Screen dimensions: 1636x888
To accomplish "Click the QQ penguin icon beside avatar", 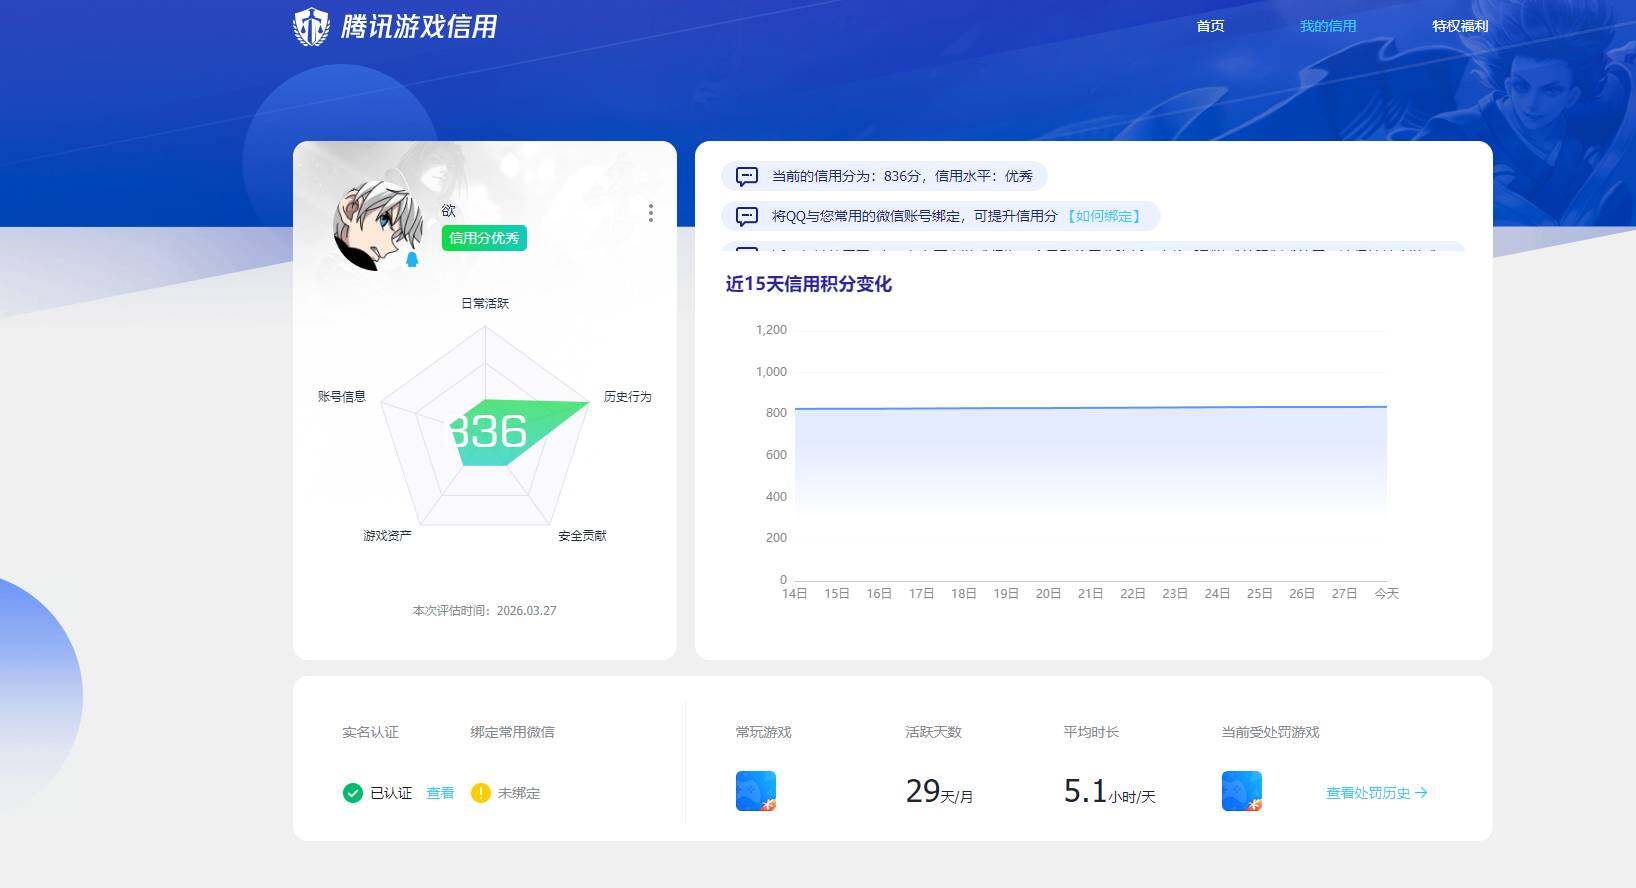I will (x=411, y=260).
